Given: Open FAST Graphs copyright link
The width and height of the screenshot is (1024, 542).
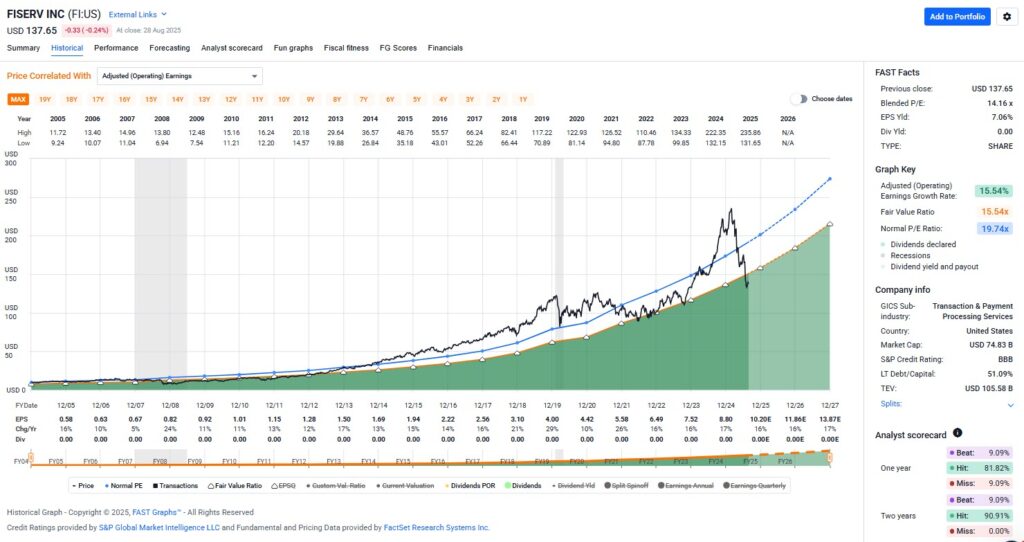Looking at the screenshot, I should pos(157,513).
